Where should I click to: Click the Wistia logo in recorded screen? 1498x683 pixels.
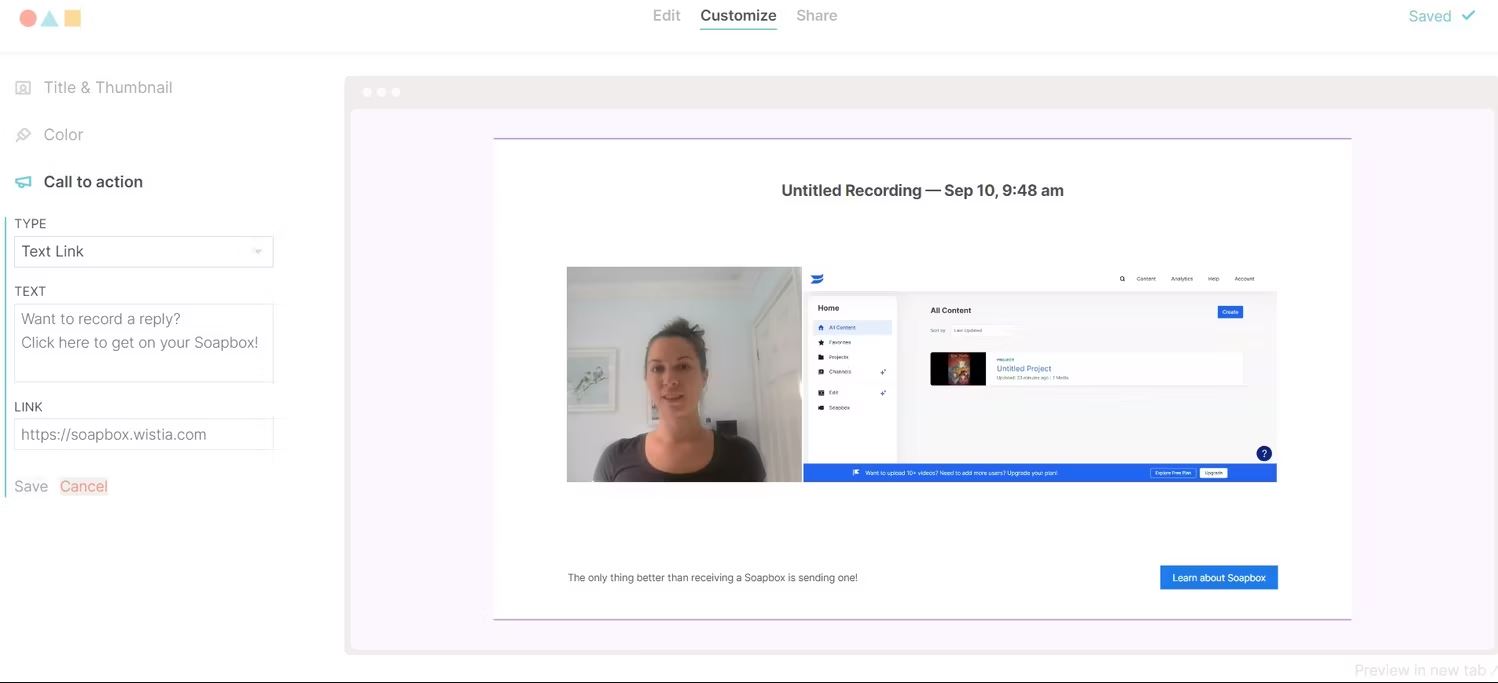pyautogui.click(x=817, y=279)
